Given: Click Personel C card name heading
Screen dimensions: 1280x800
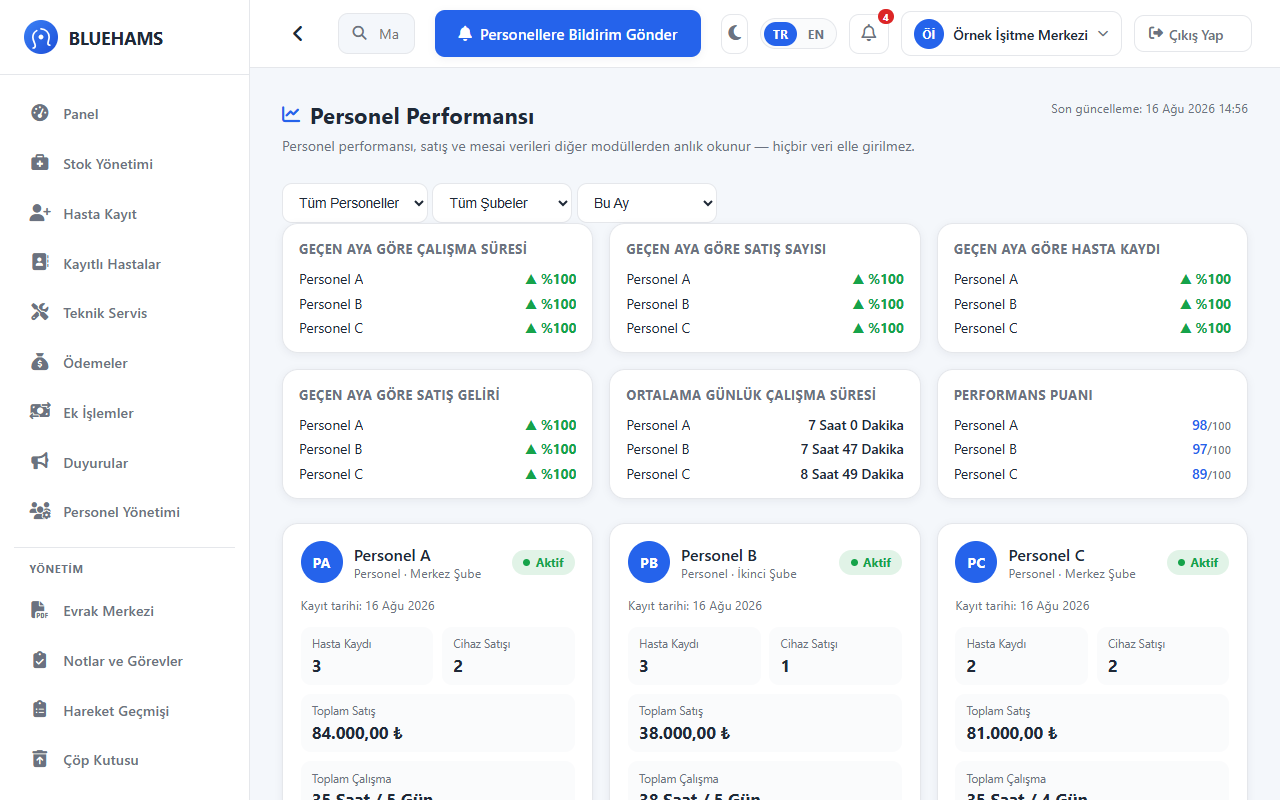Looking at the screenshot, I should (1046, 555).
